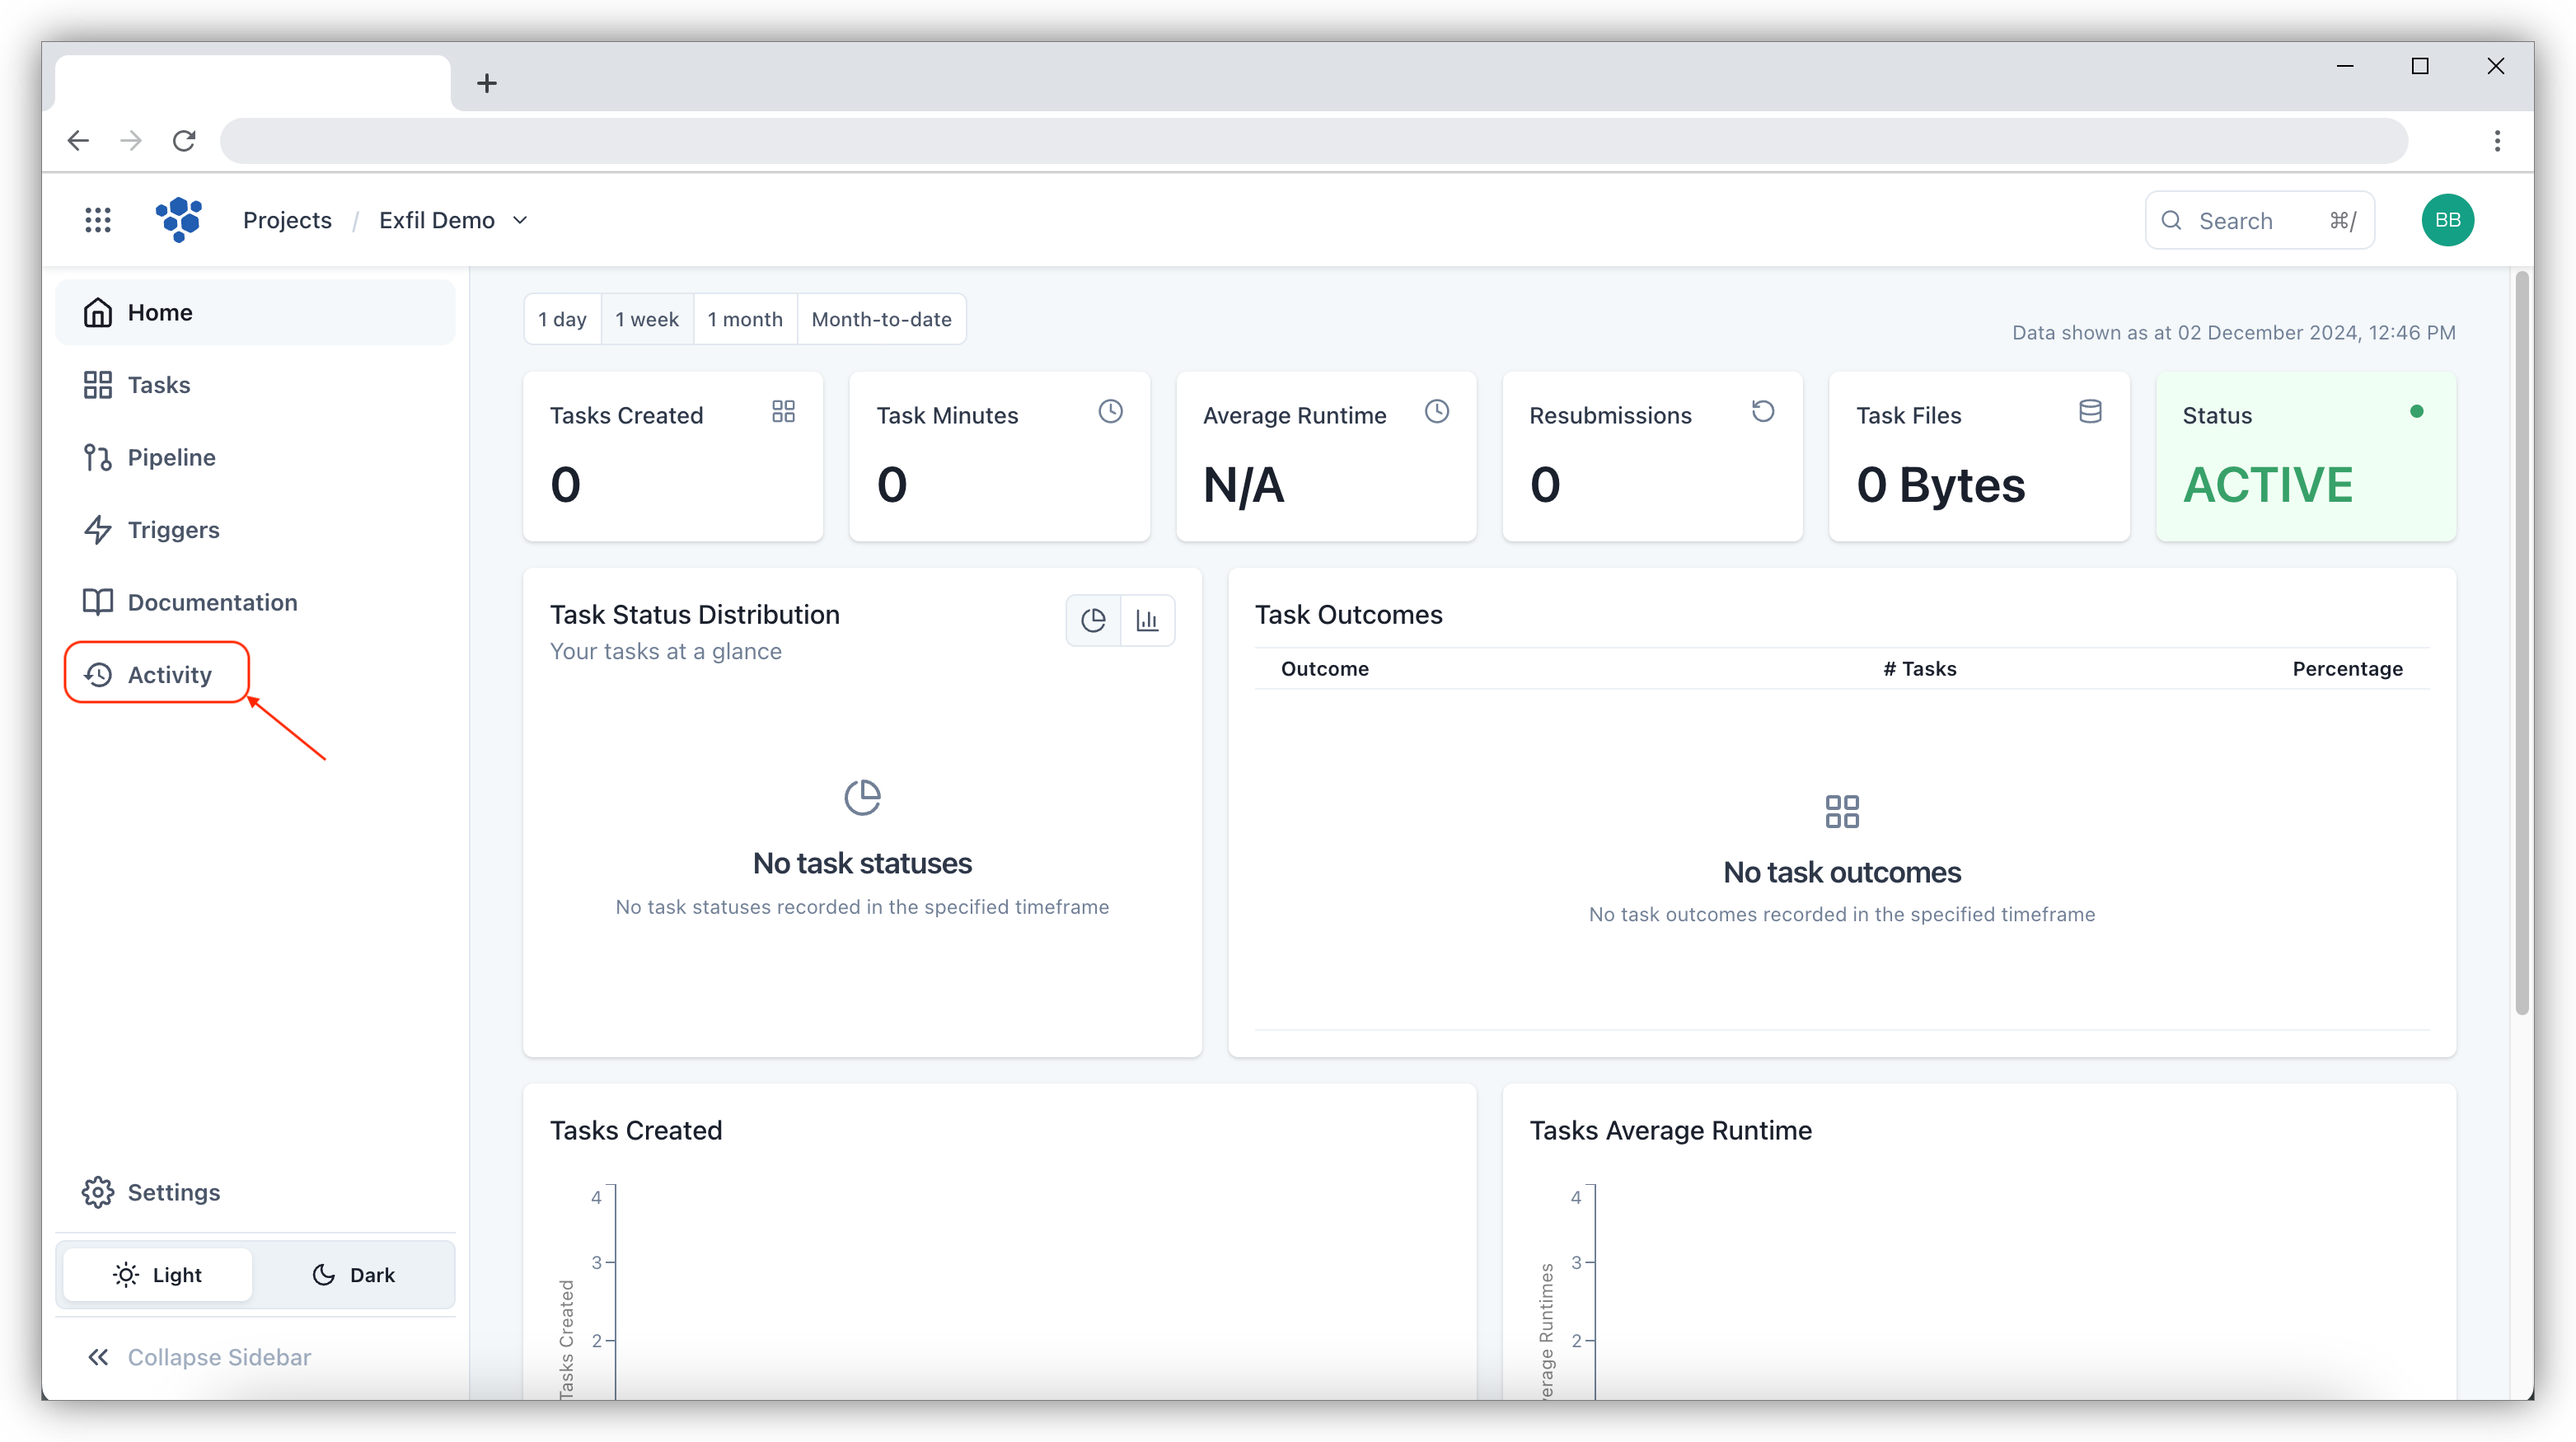Open browser three-dot menu

click(2497, 141)
